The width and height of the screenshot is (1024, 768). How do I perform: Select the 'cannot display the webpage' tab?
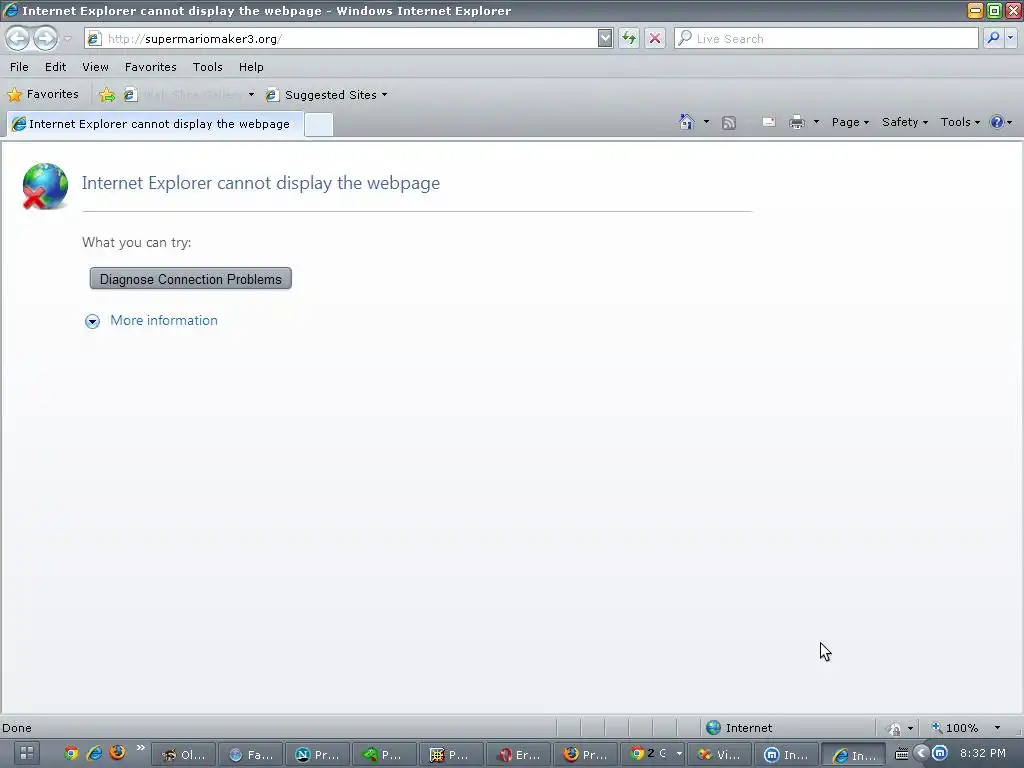155,124
